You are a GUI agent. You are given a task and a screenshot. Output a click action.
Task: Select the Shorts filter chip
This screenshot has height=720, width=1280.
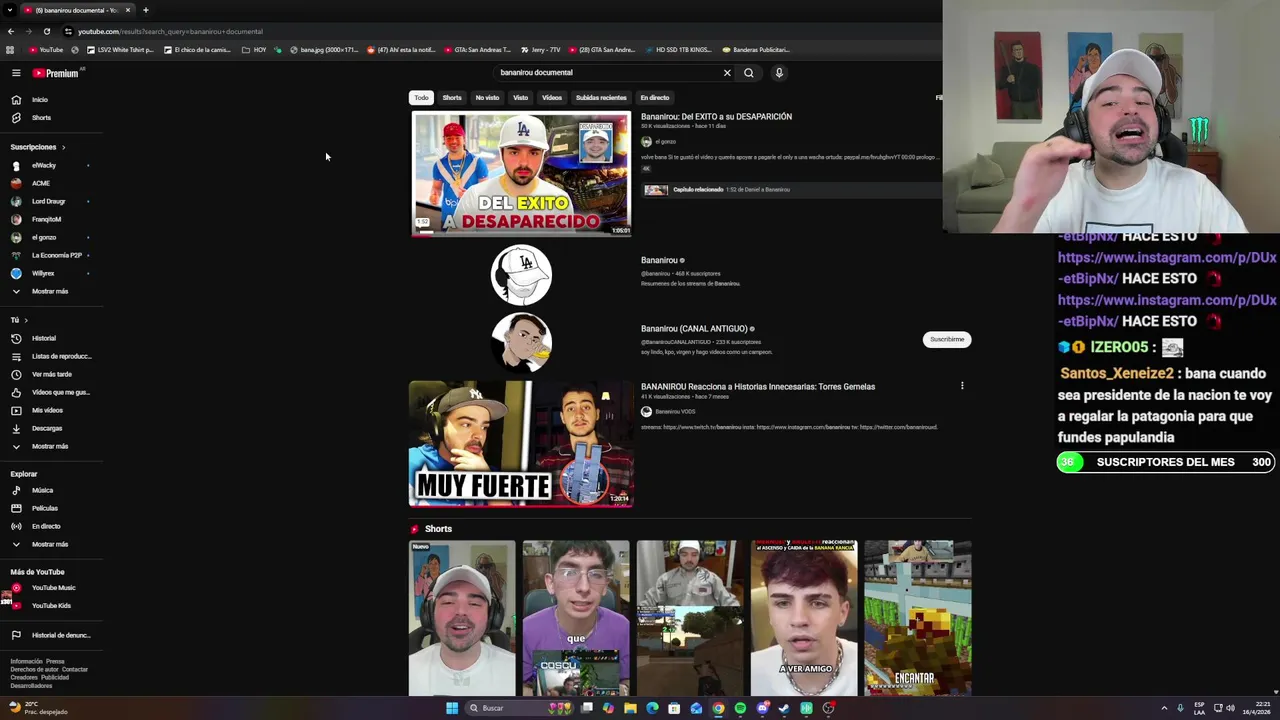pos(452,98)
